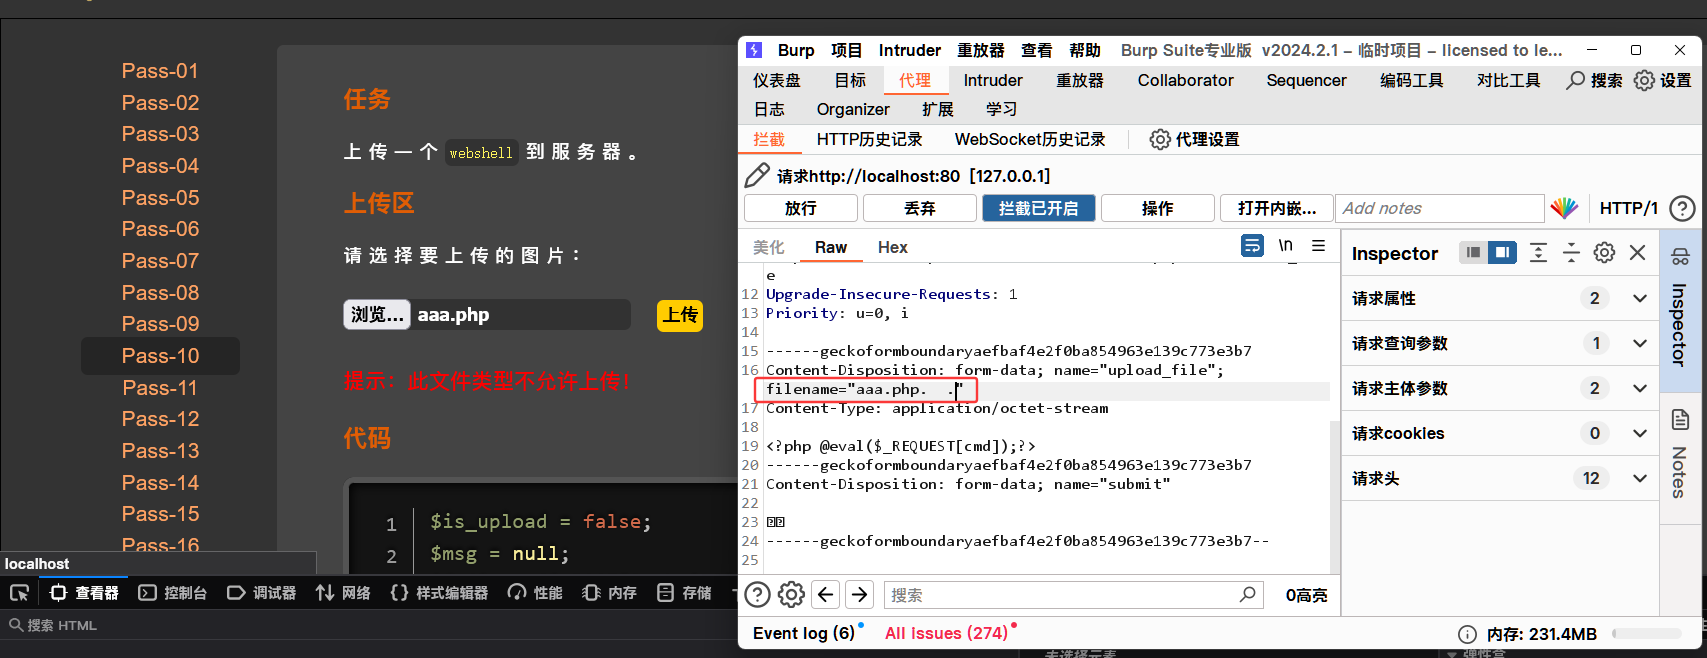Click the help icon next to HTTP/1

1683,208
